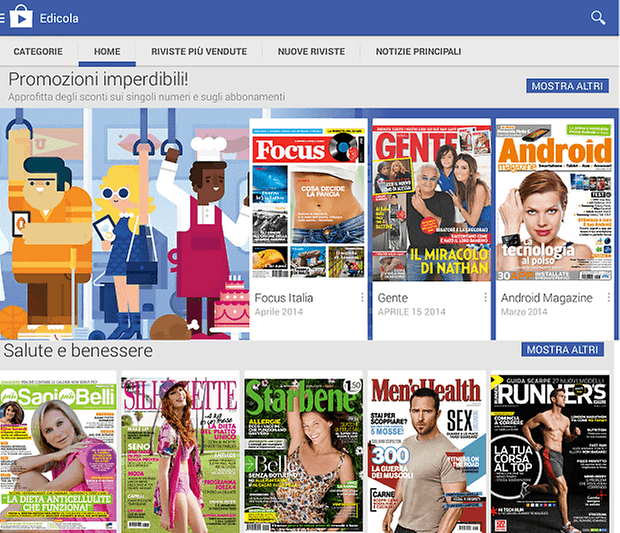Click the Promozioni imperdibili! heading
The width and height of the screenshot is (620, 533).
(x=98, y=79)
